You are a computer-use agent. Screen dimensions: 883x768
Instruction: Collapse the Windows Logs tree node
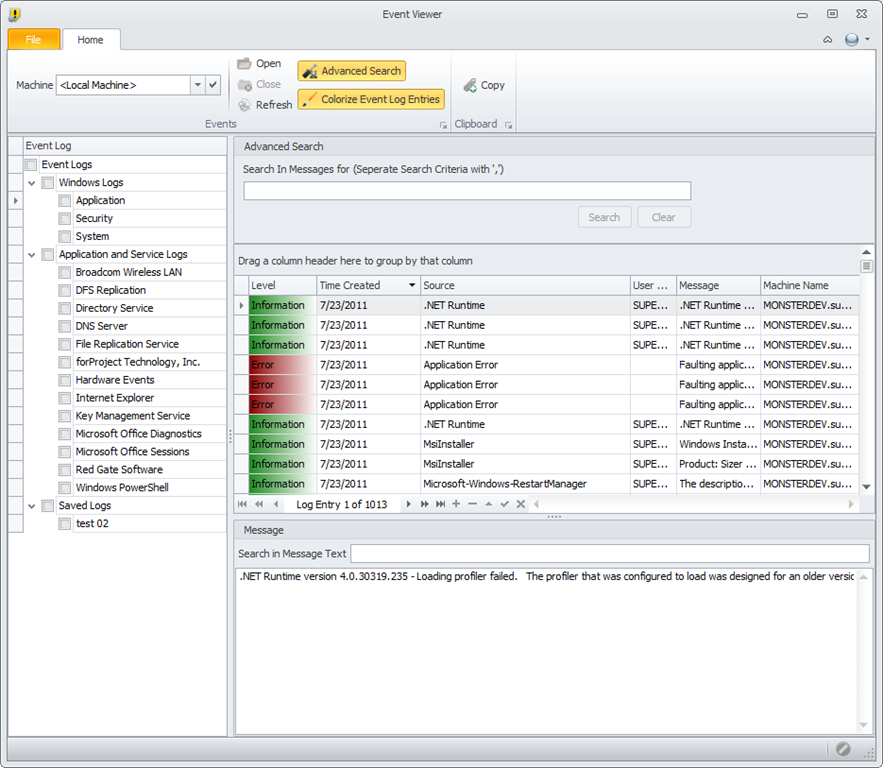pyautogui.click(x=32, y=183)
